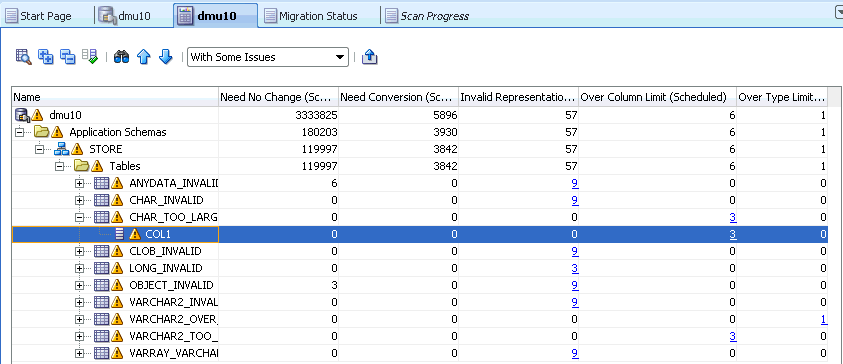Image resolution: width=843 pixels, height=364 pixels.
Task: Collapse the Application Schemas node
Action: (x=19, y=132)
